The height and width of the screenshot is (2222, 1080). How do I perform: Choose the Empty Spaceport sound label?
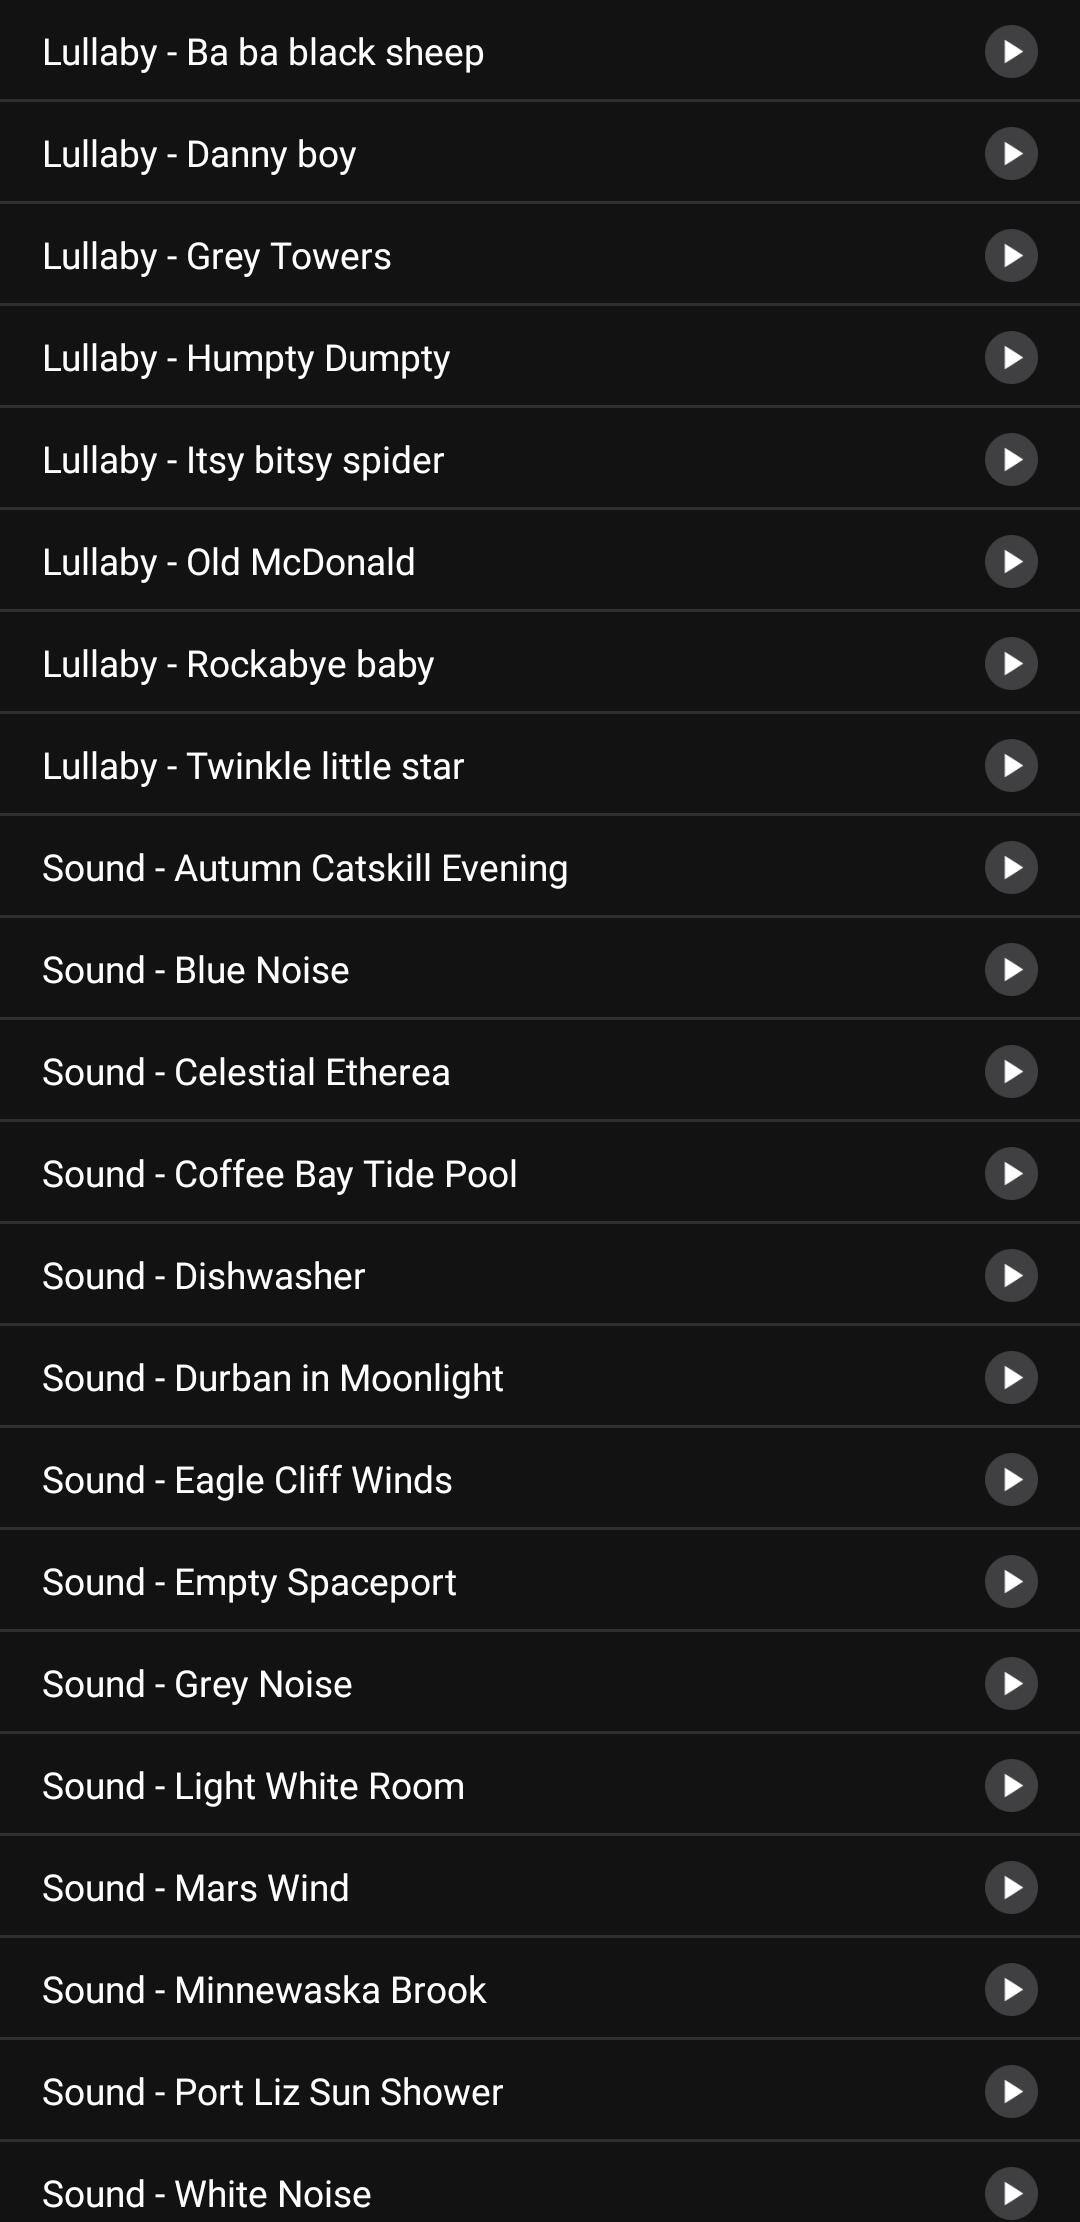click(x=249, y=1582)
